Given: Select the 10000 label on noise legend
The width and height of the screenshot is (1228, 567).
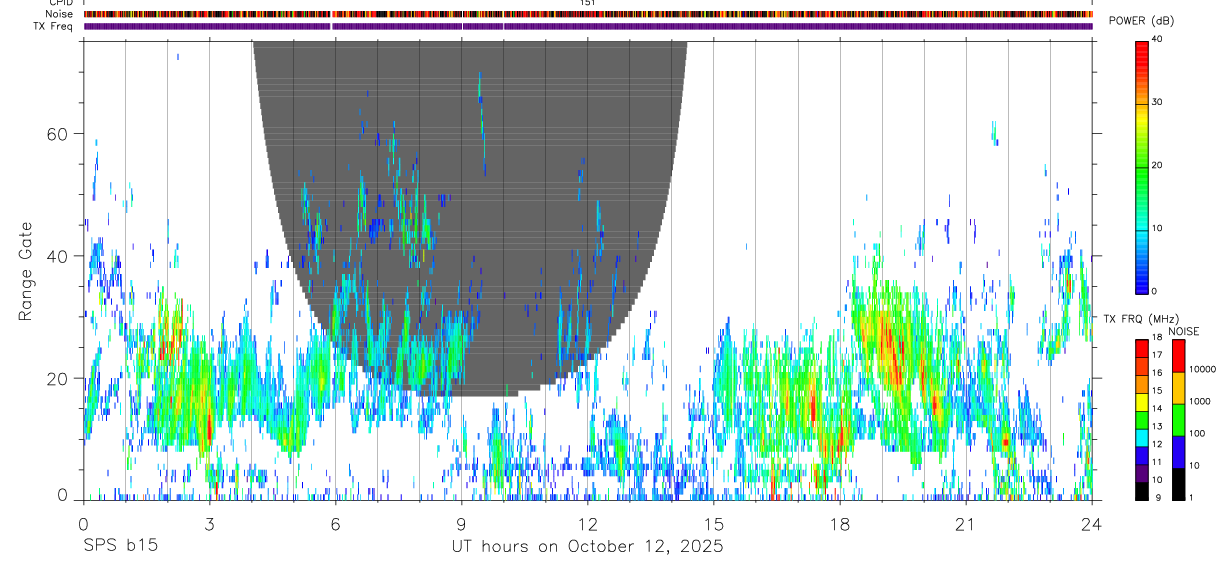Looking at the screenshot, I should pyautogui.click(x=1201, y=369).
